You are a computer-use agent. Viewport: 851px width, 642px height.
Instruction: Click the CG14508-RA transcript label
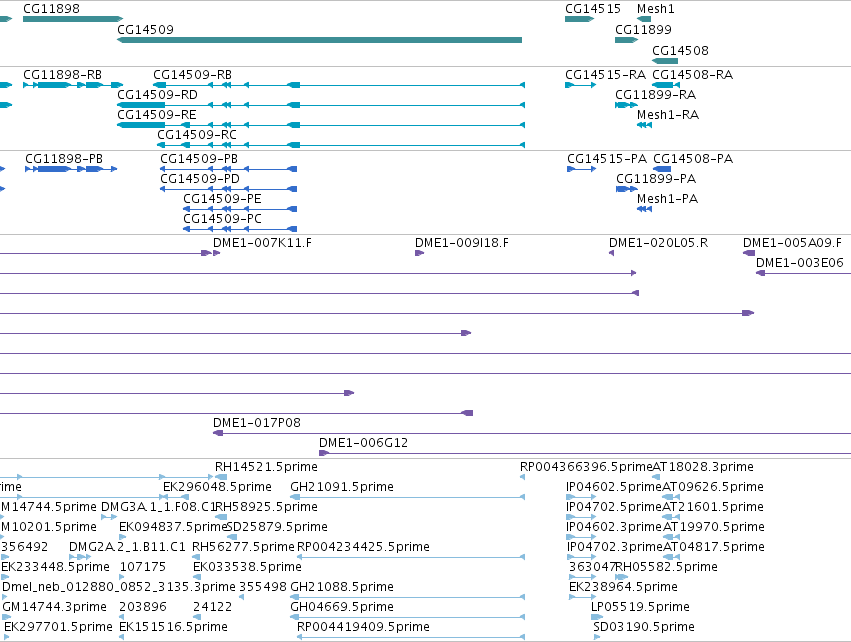(x=693, y=74)
